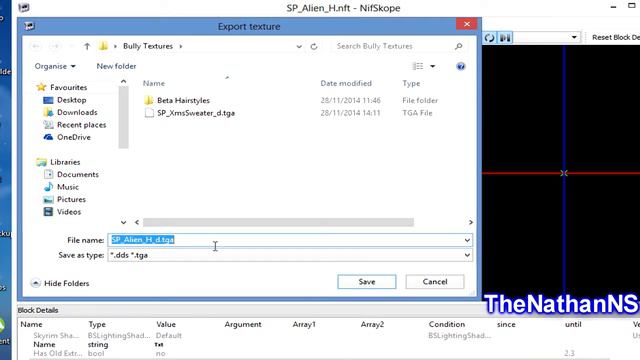The width and height of the screenshot is (640, 360).
Task: Click New folder in the toolbar
Action: [116, 66]
